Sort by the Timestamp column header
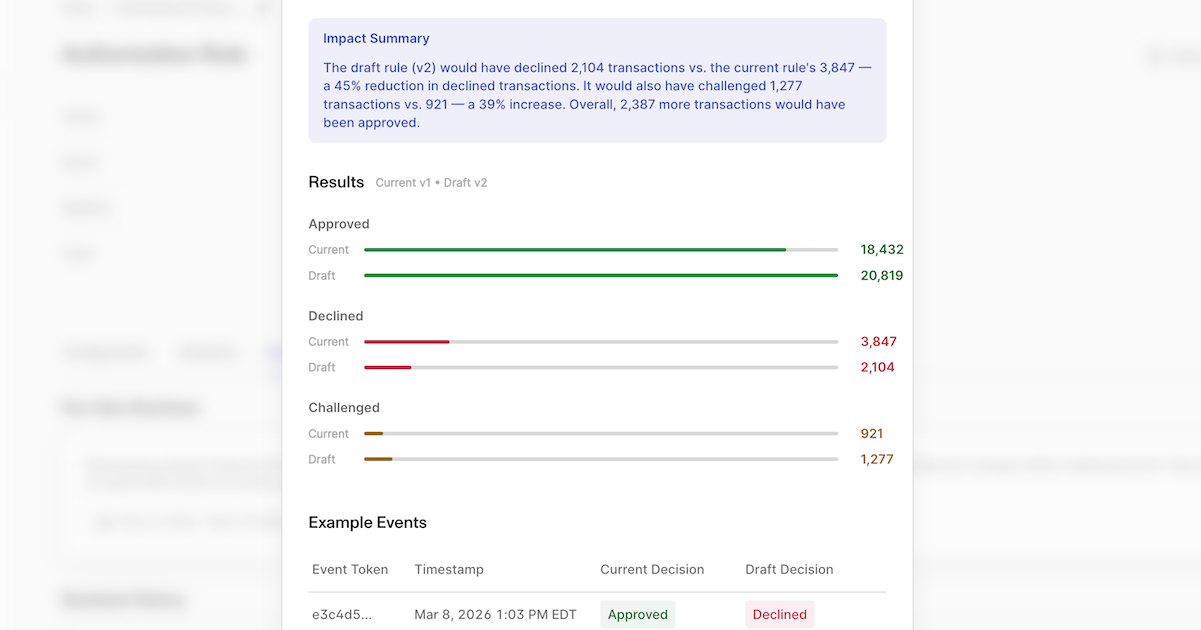The image size is (1201, 630). point(448,569)
